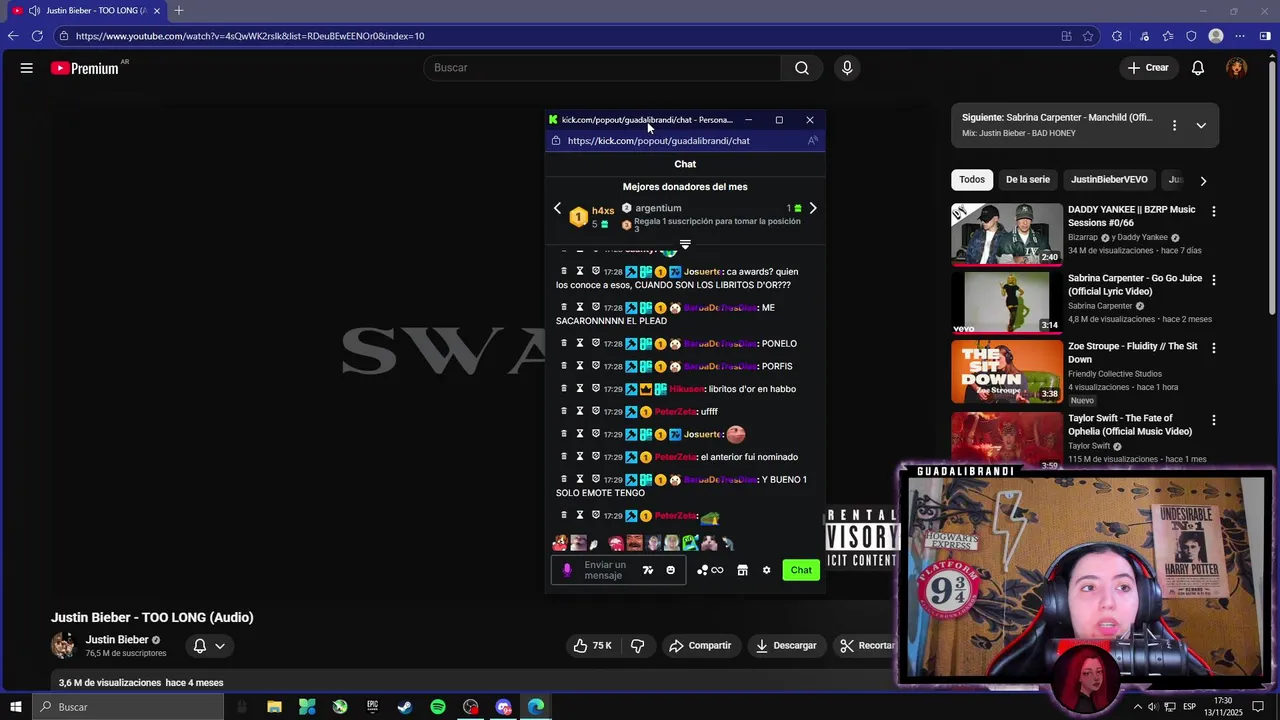Click the Descargar download button

[786, 646]
